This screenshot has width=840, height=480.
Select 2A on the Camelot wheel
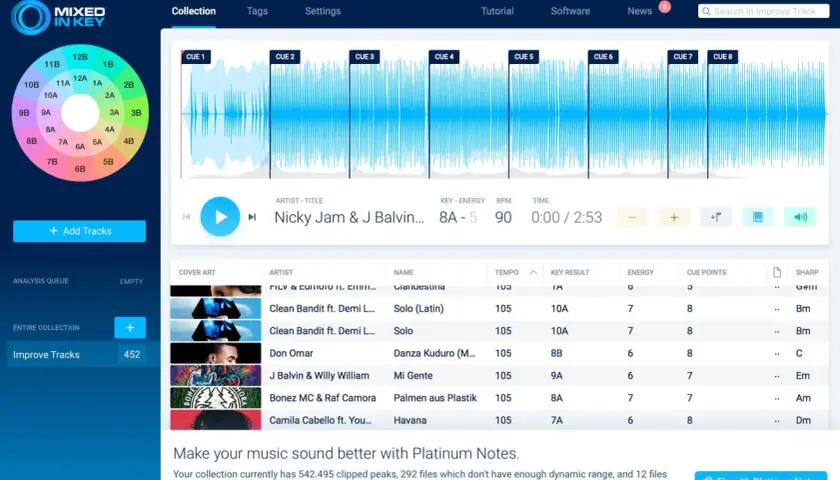pos(110,95)
